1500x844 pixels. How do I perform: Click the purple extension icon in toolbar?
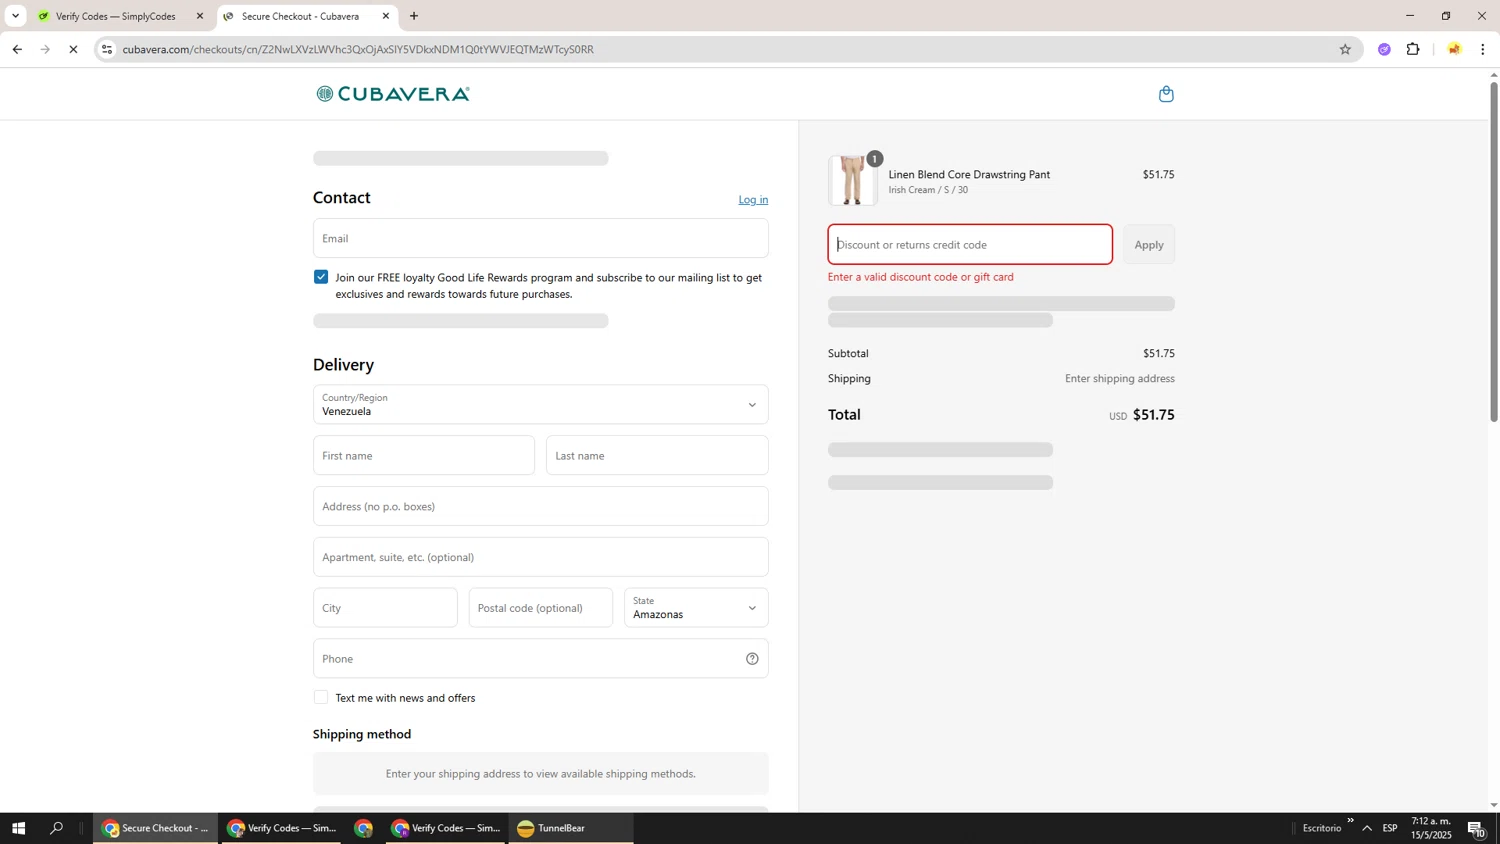(x=1384, y=49)
